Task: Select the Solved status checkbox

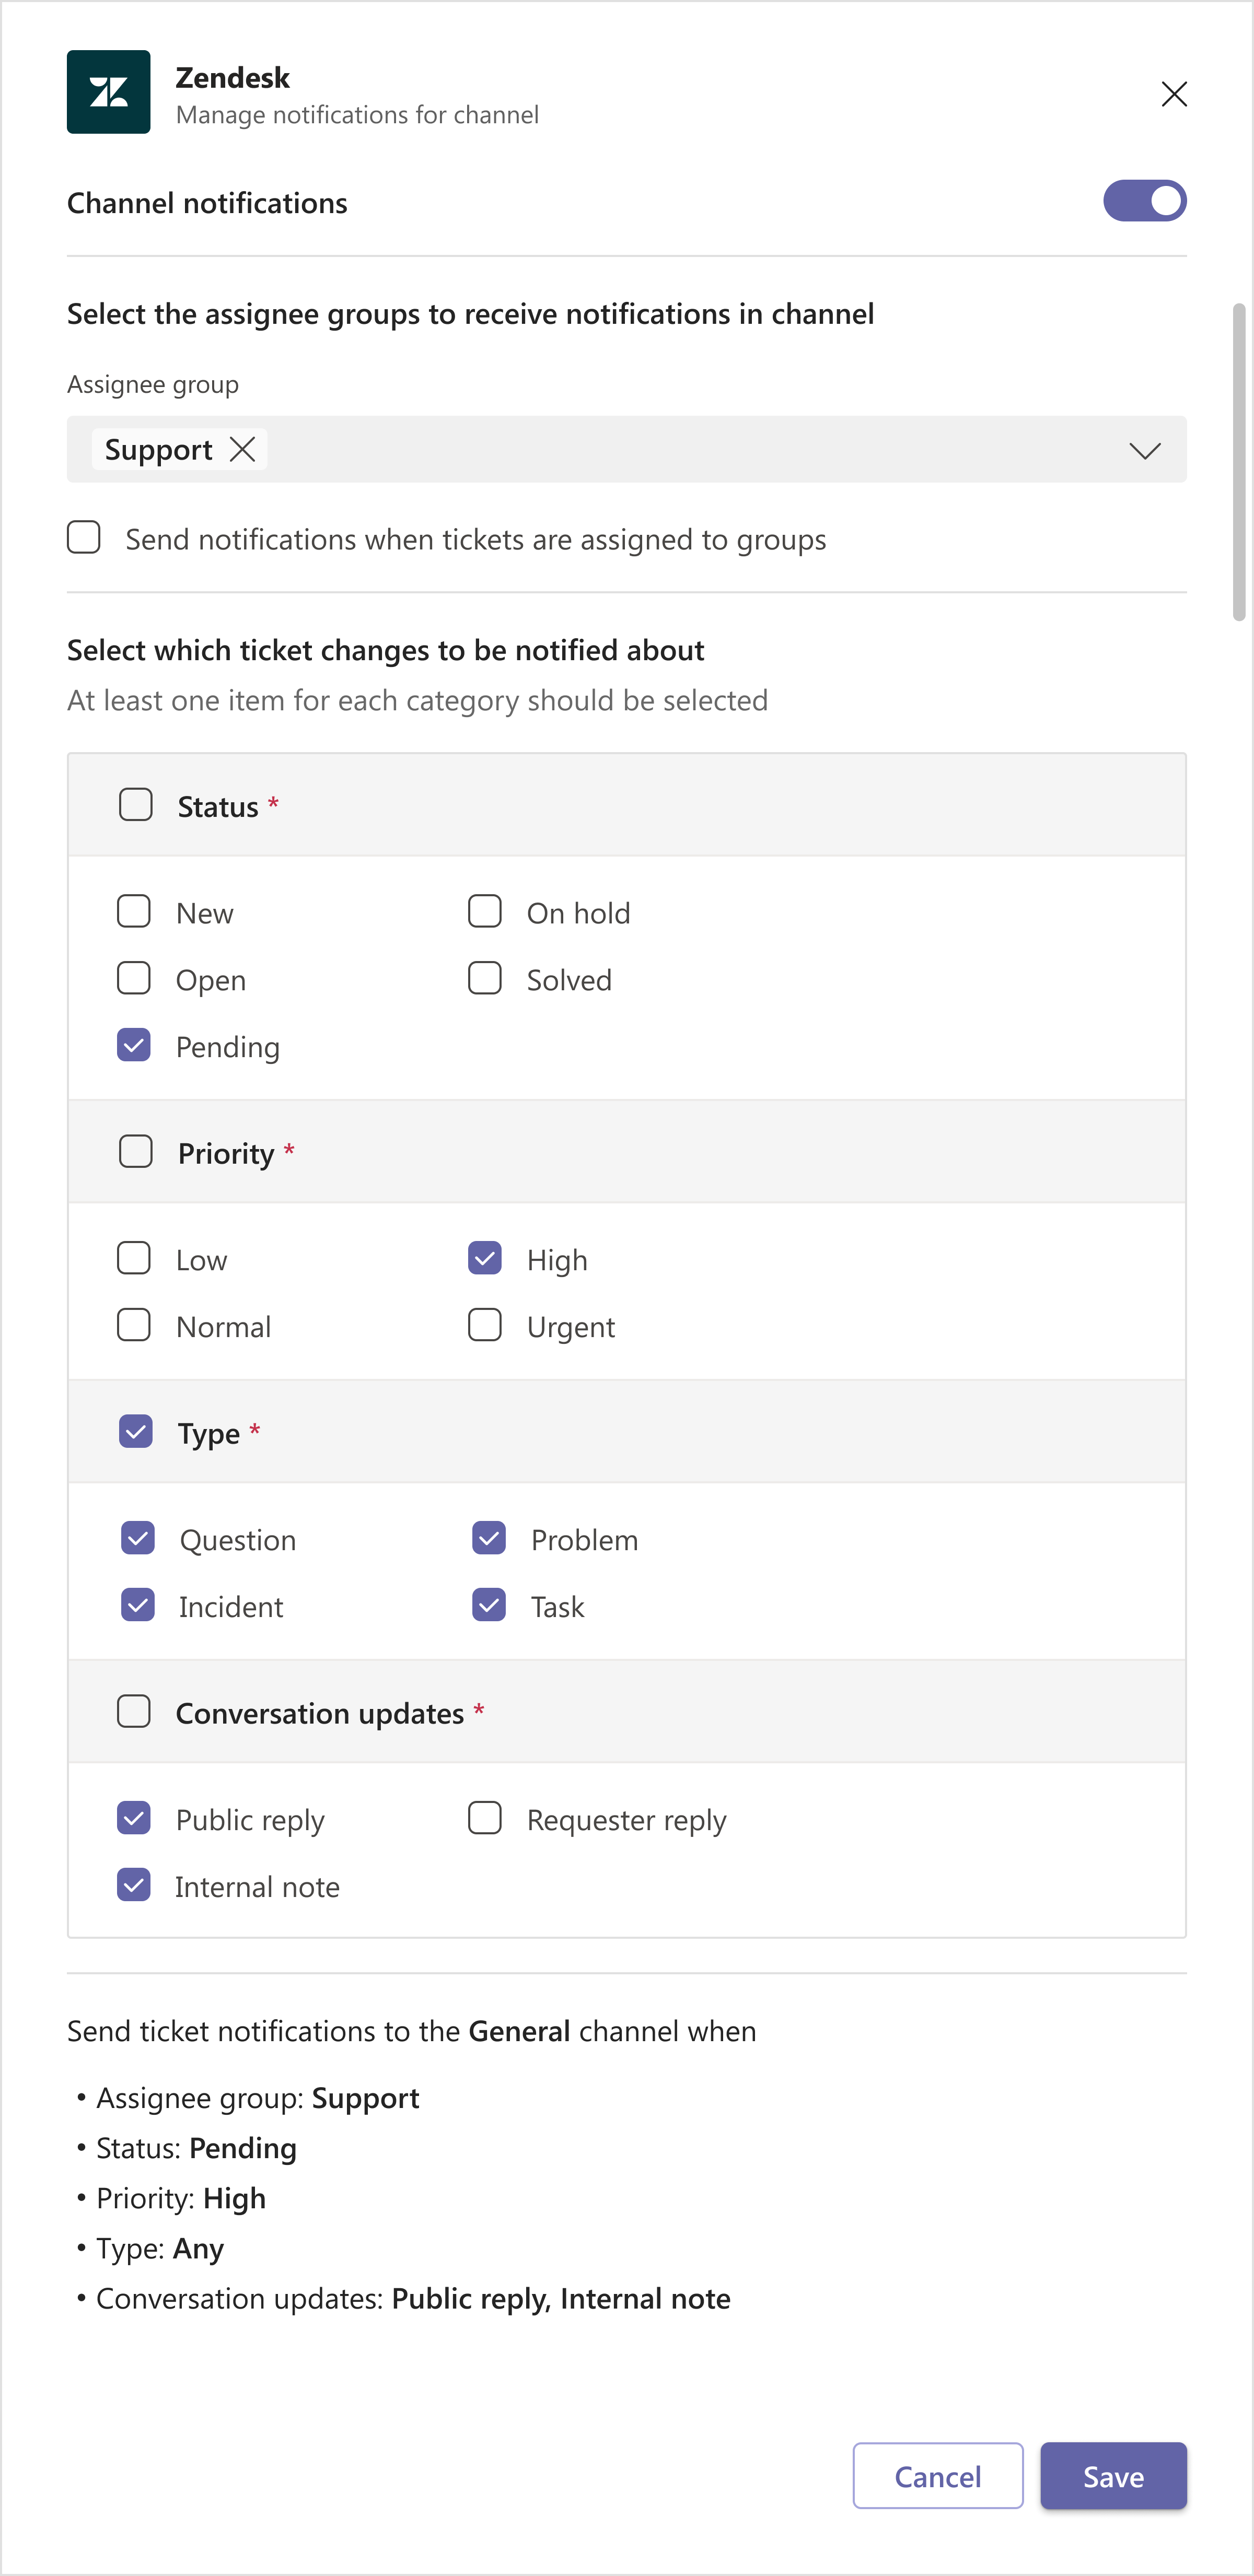Action: pos(485,978)
